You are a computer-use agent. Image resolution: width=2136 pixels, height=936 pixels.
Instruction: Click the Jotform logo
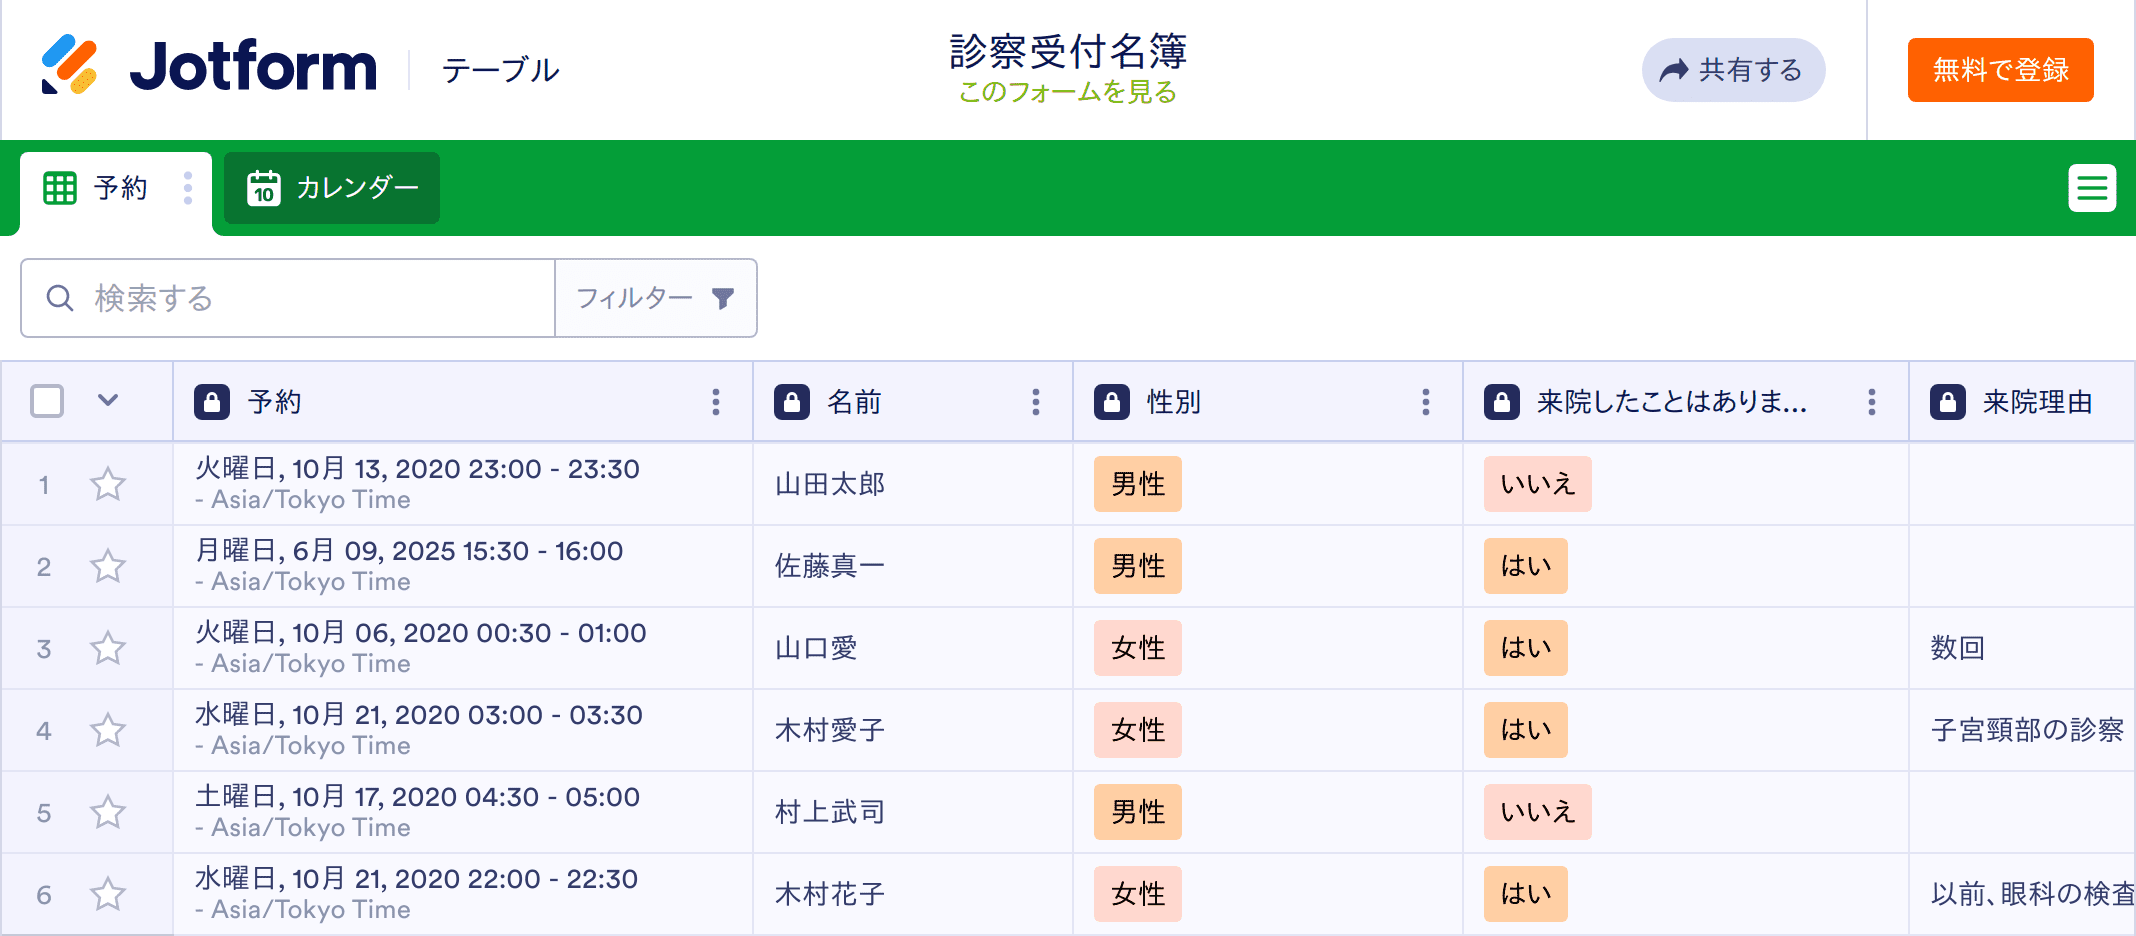tap(208, 67)
